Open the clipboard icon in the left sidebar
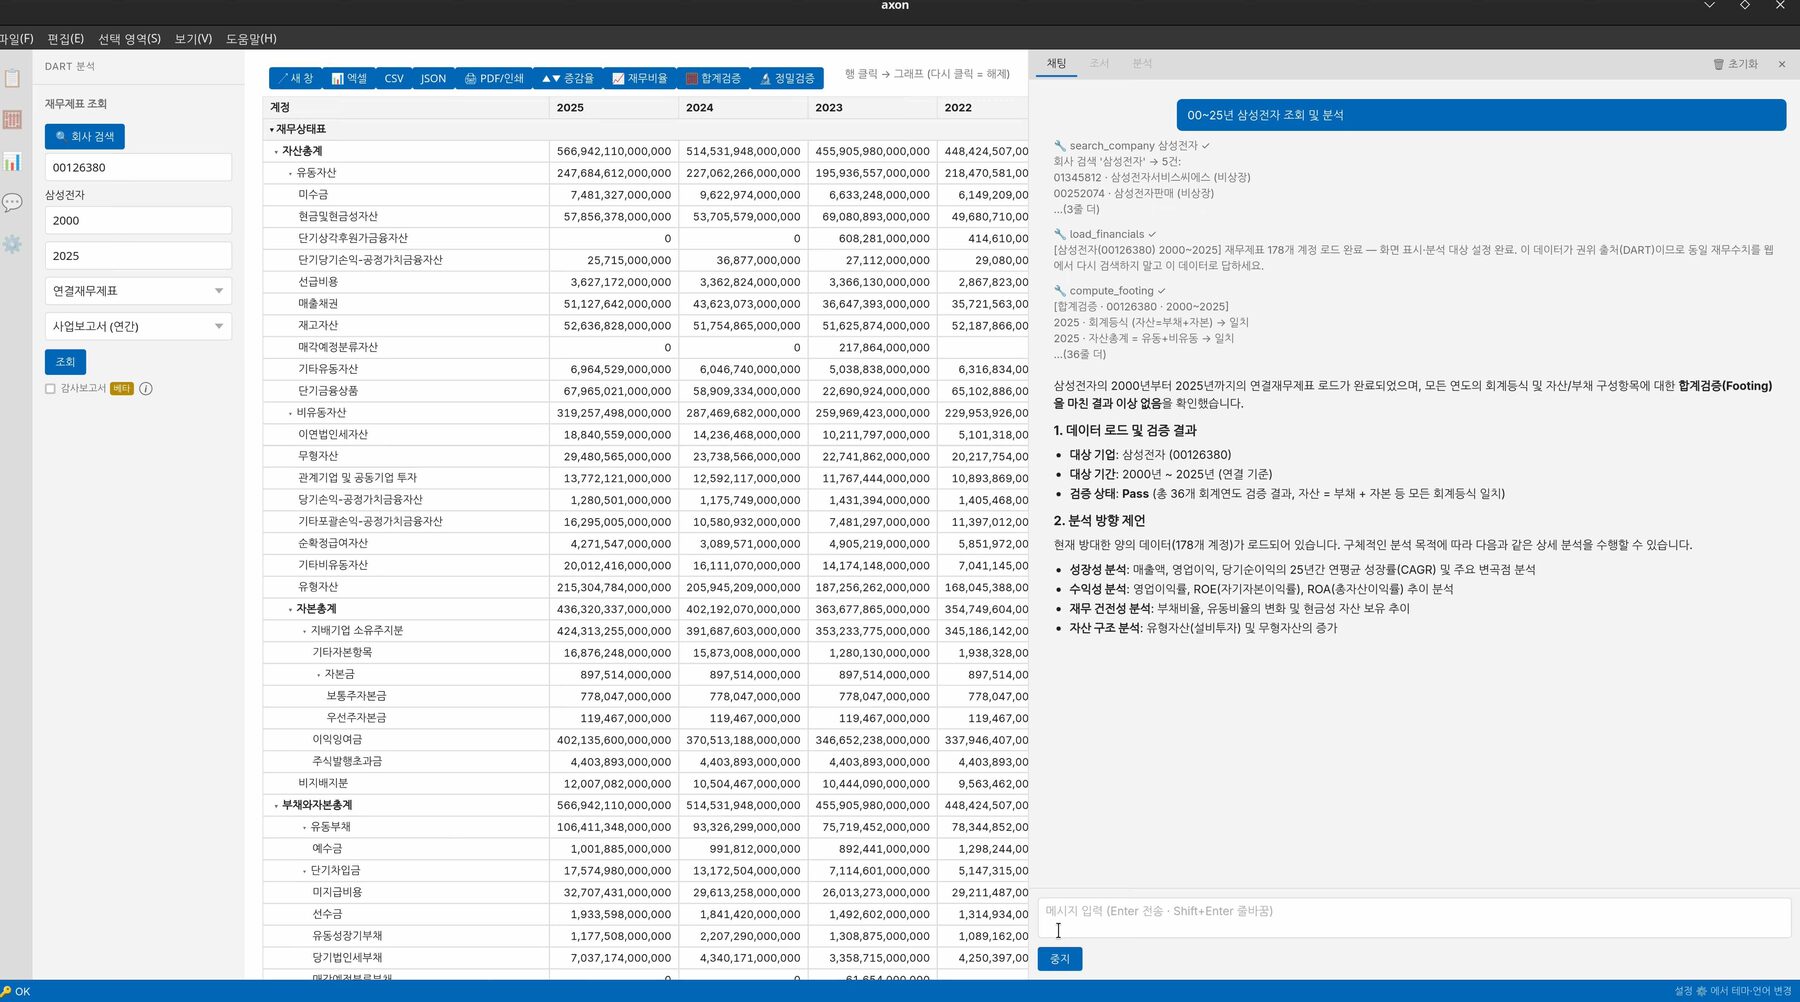Image resolution: width=1800 pixels, height=1002 pixels. 13,78
